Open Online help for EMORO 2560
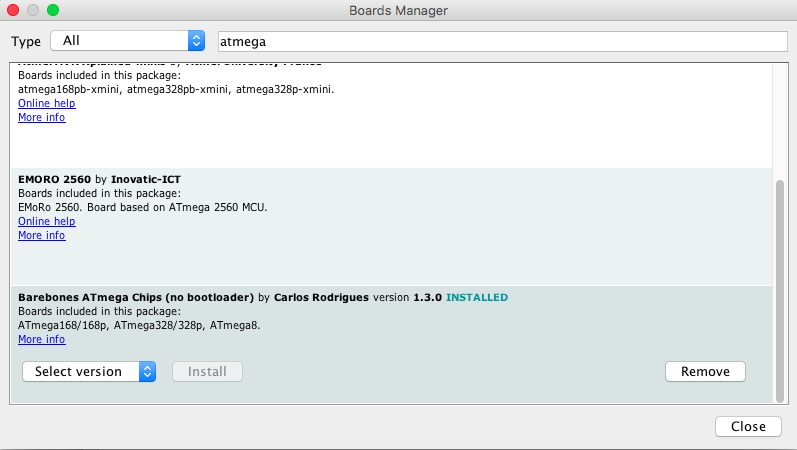 tap(47, 221)
